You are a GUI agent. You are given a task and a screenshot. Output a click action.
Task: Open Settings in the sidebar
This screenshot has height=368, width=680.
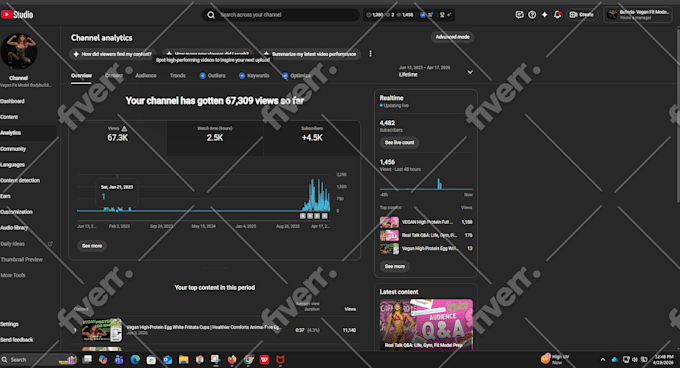pyautogui.click(x=10, y=324)
